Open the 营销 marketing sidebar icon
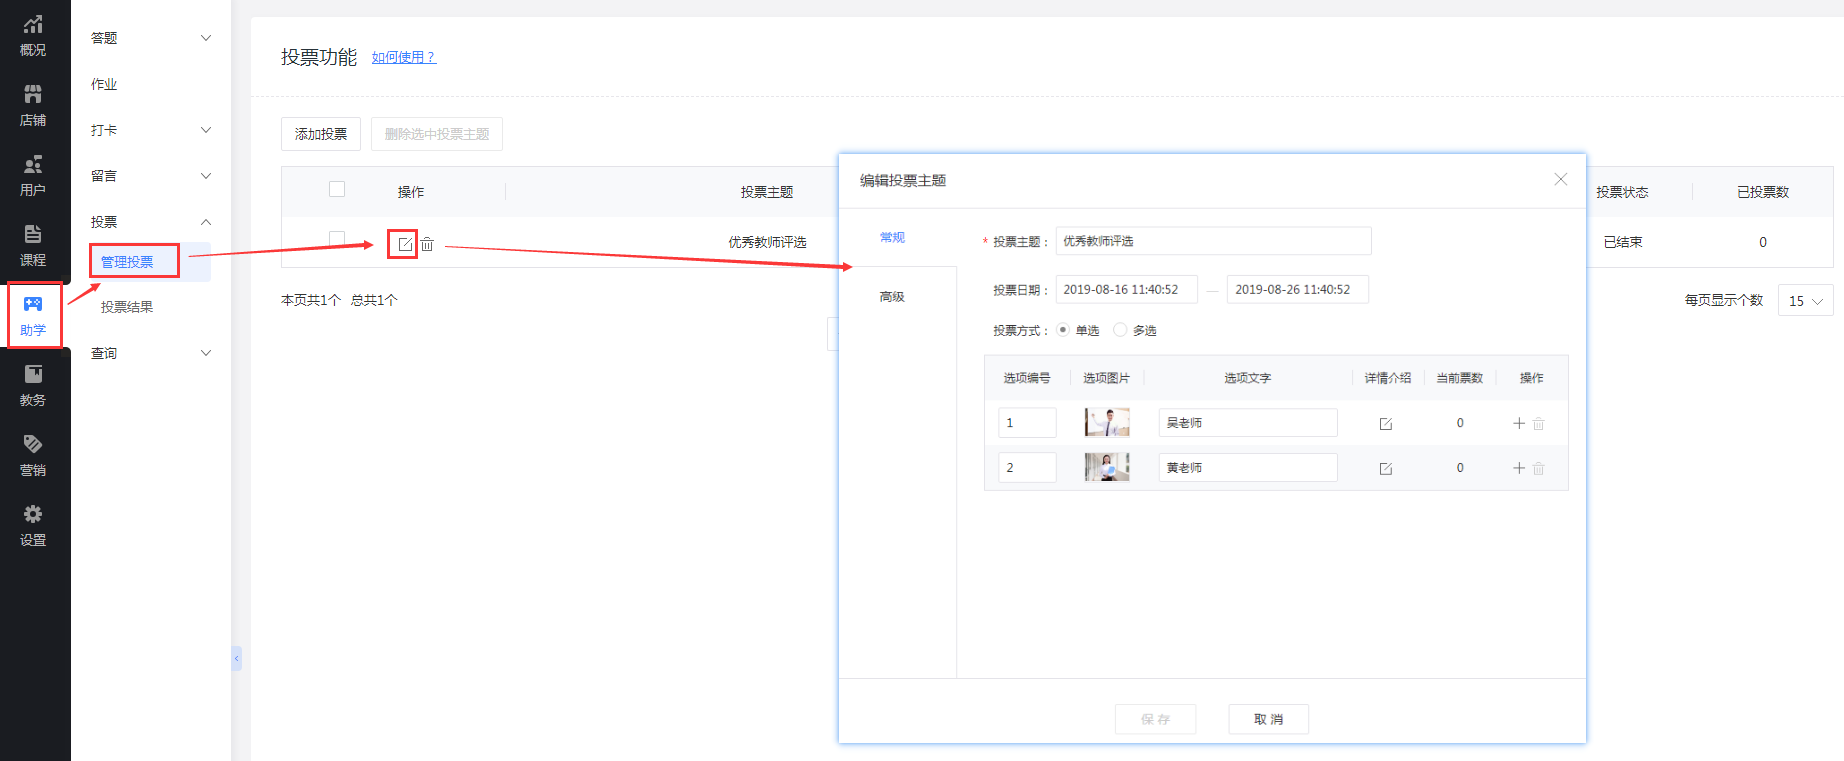The width and height of the screenshot is (1844, 761). pos(33,456)
